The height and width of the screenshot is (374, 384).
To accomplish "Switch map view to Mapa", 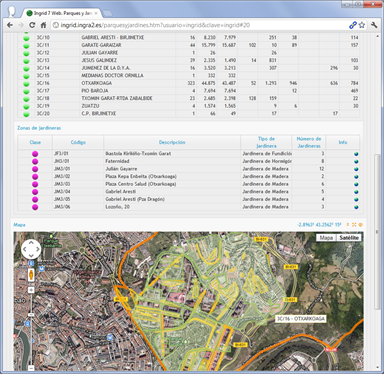I will [x=326, y=238].
